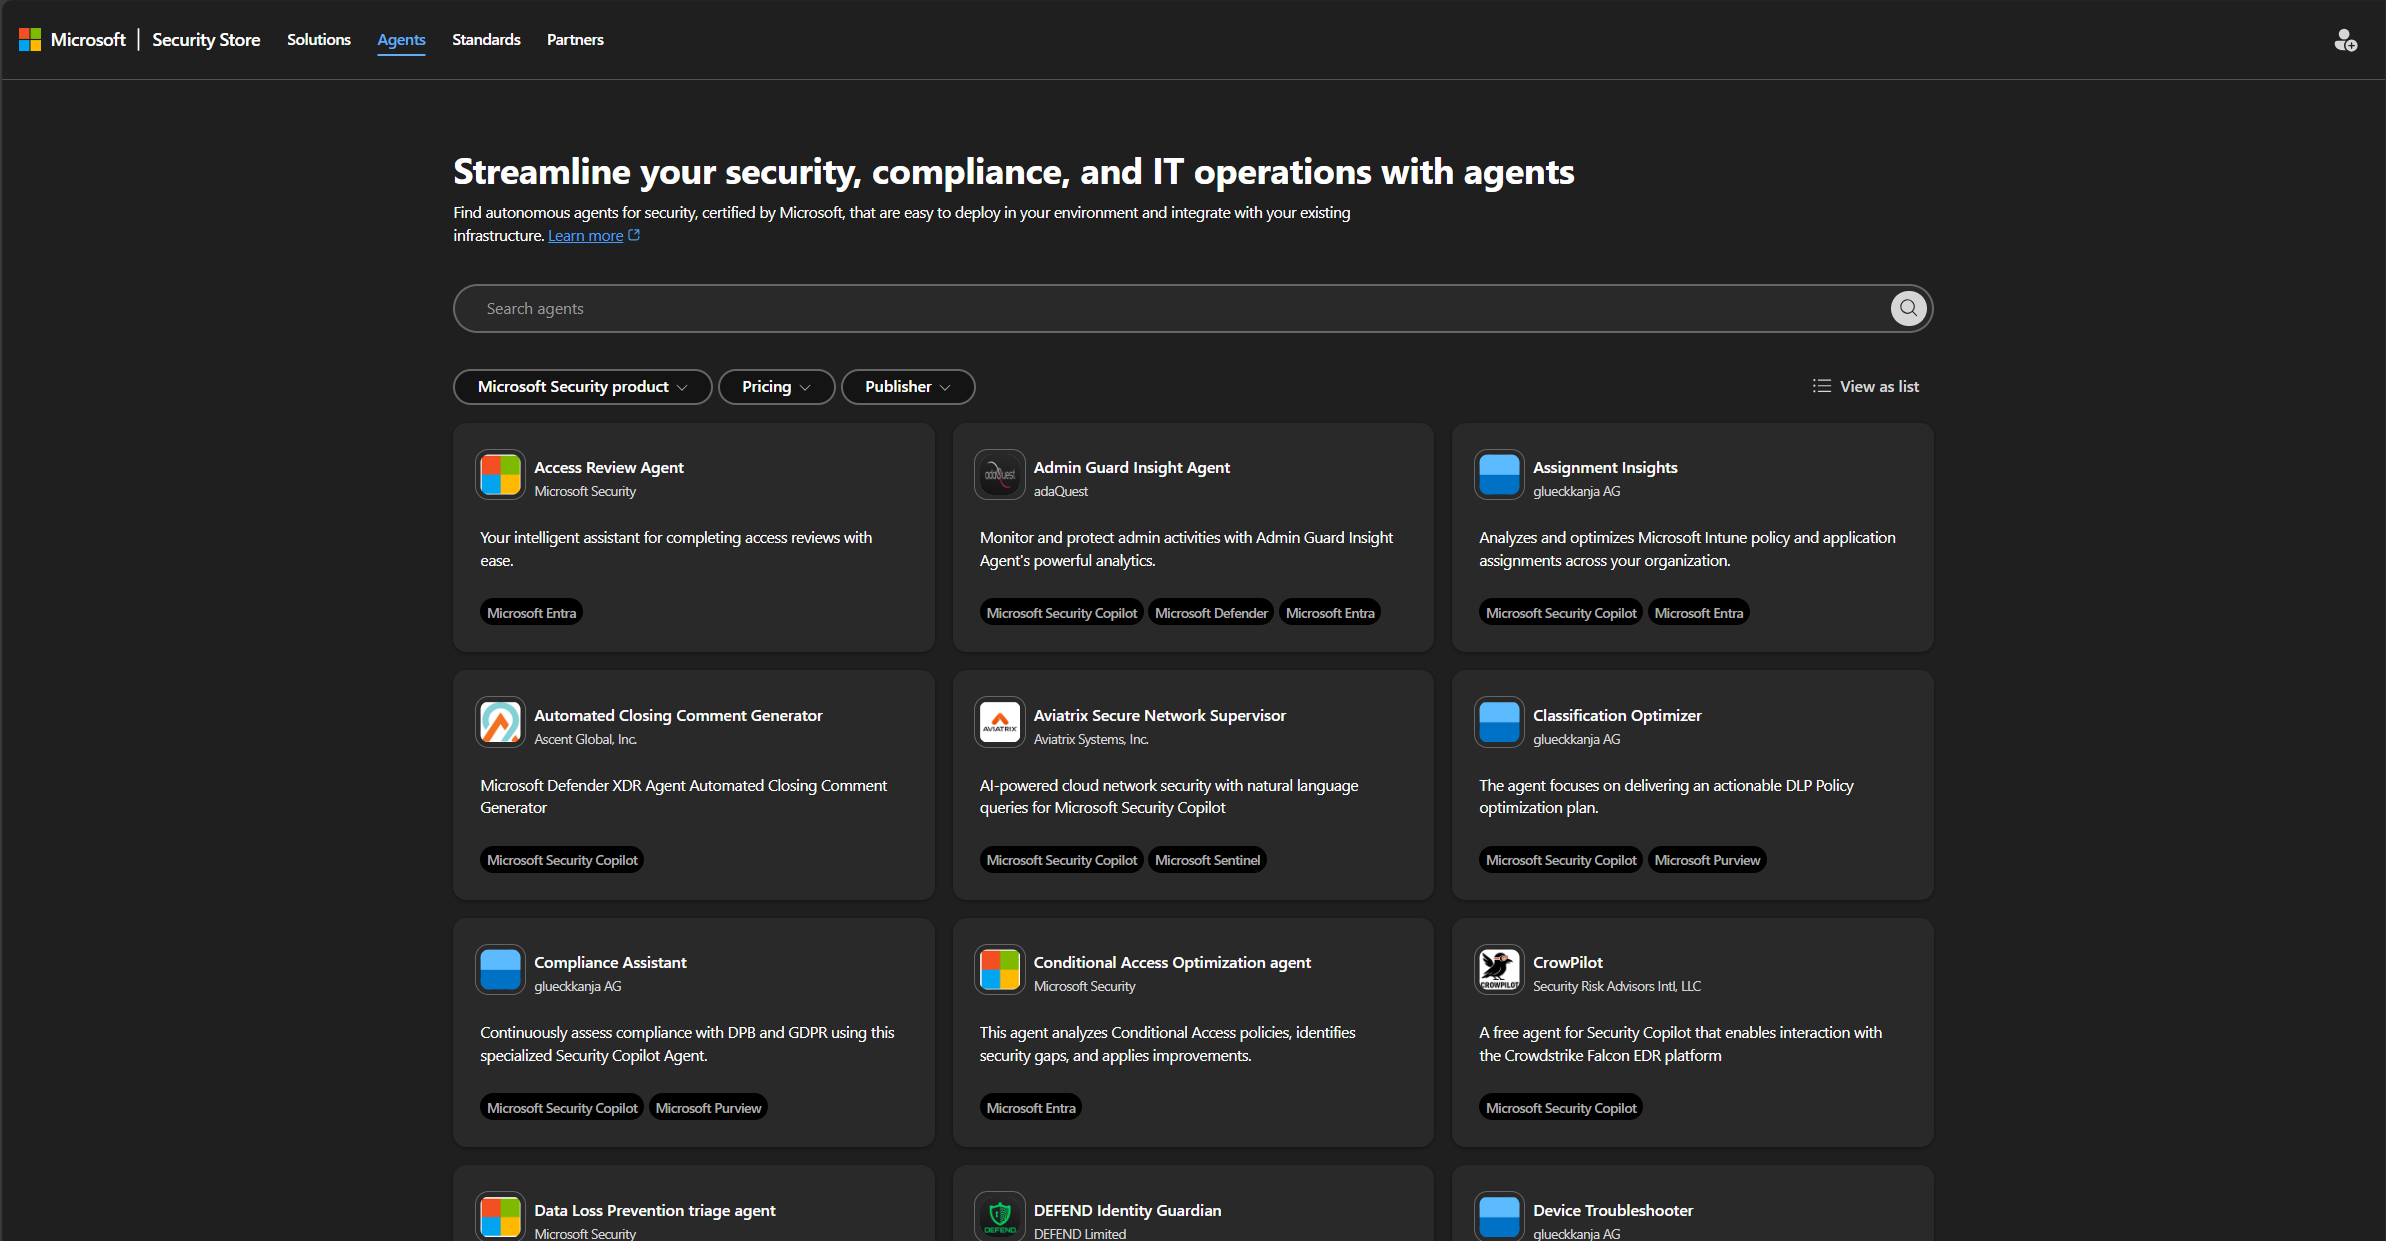This screenshot has width=2386, height=1241.
Task: Click the Search agents input field
Action: click(x=1170, y=308)
